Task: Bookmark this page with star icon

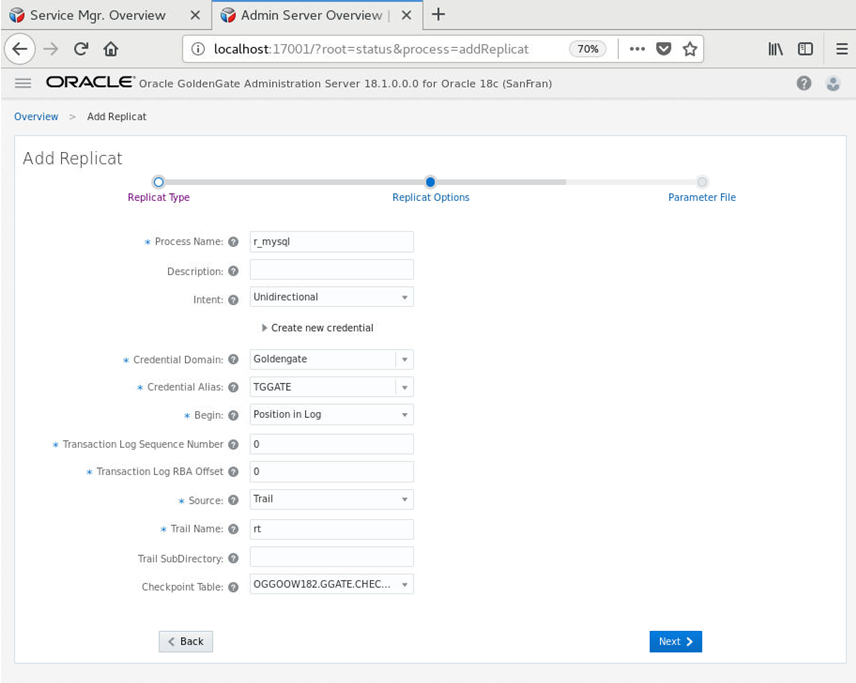Action: [x=690, y=49]
